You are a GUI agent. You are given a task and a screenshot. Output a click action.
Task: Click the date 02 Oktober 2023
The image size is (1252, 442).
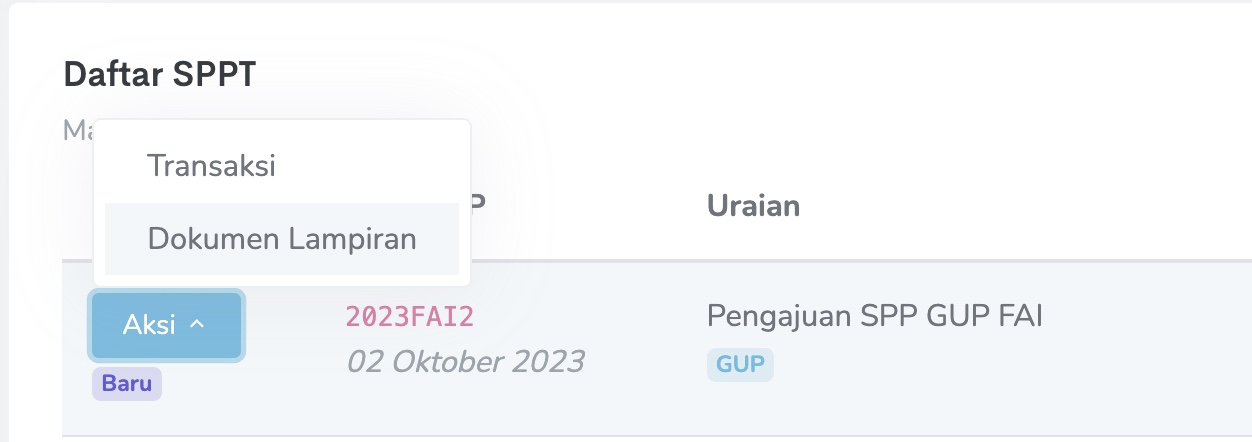[465, 361]
